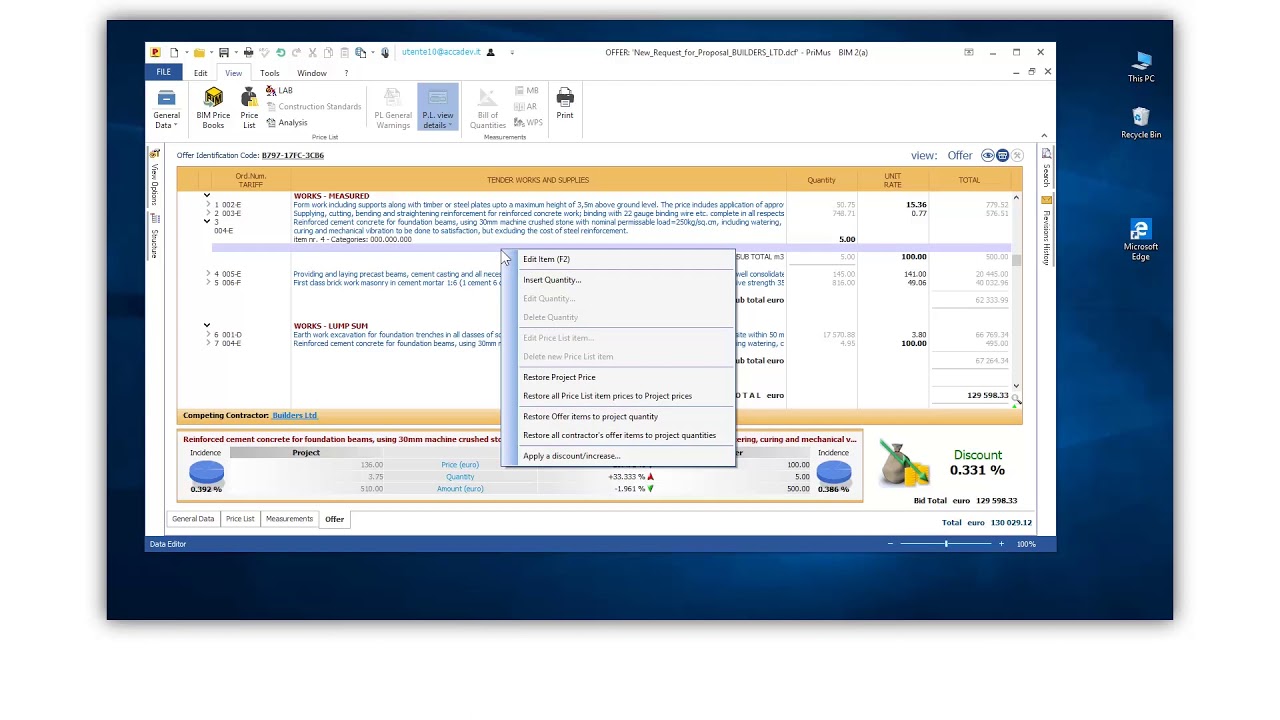Toggle the table view mode button
The image size is (1280, 720).
(1002, 155)
